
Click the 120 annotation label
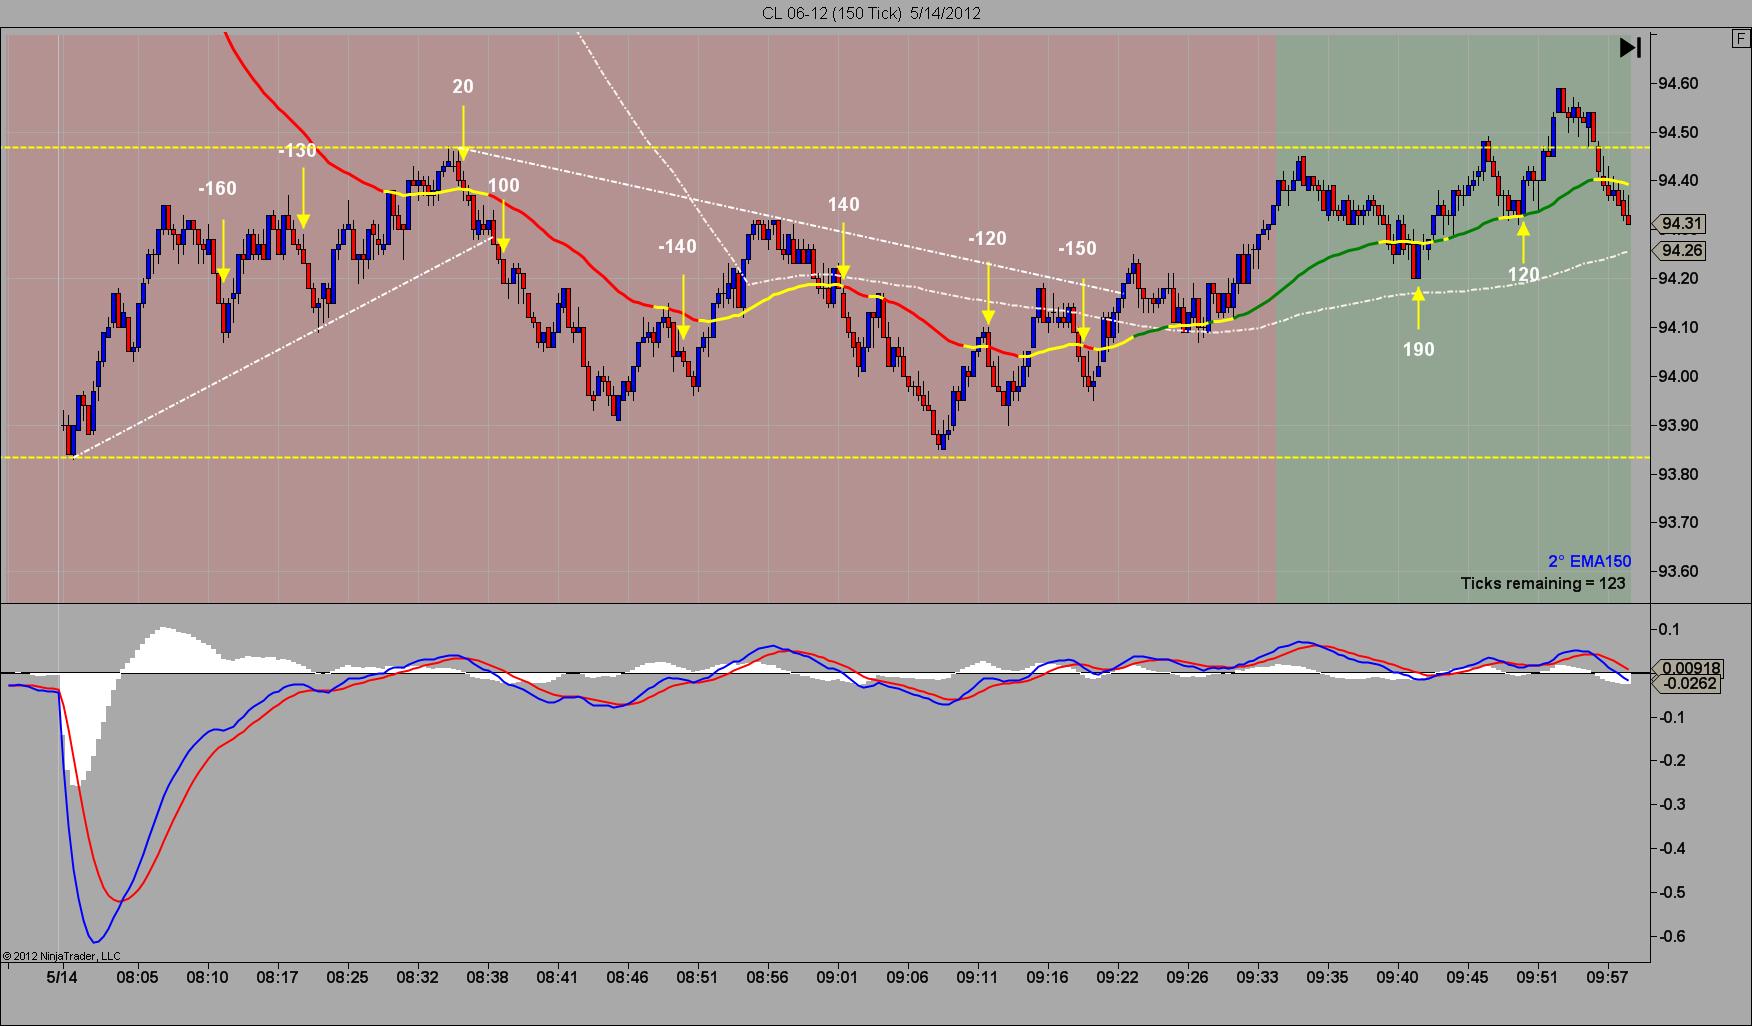[1523, 275]
